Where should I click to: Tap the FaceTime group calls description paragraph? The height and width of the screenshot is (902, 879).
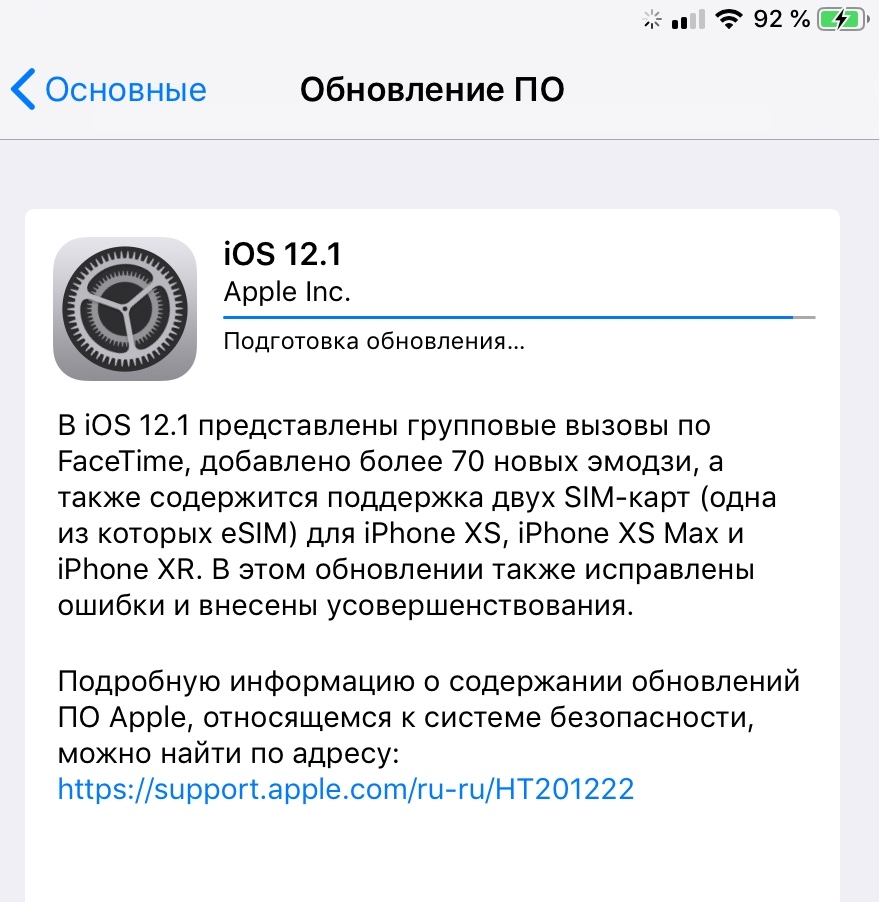tap(417, 515)
